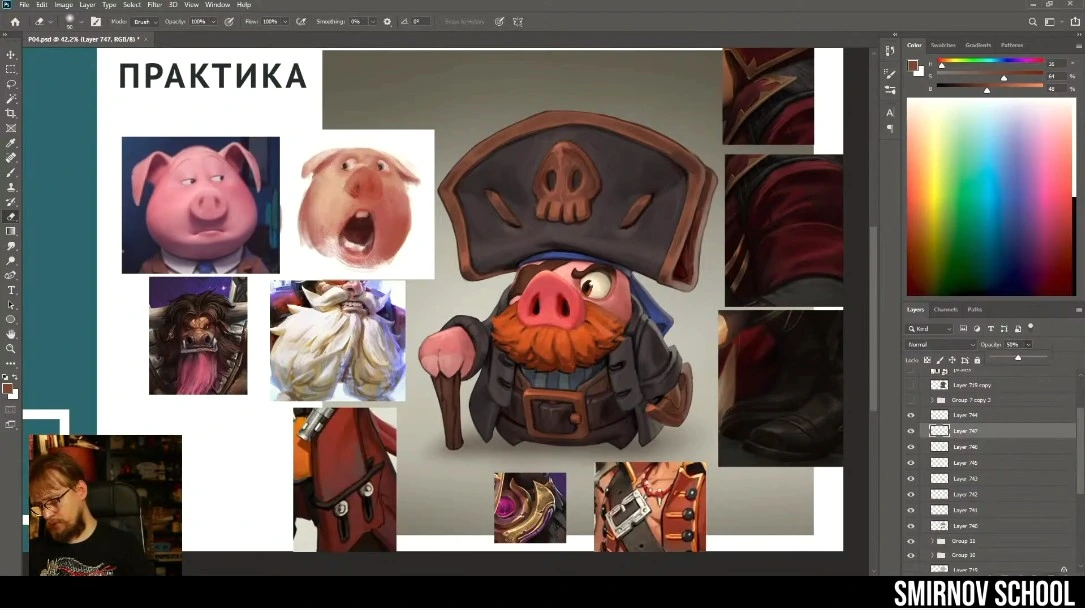Viewport: 1085px width, 610px height.
Task: Show the Layer 719 copy layer
Action: pyautogui.click(x=910, y=385)
